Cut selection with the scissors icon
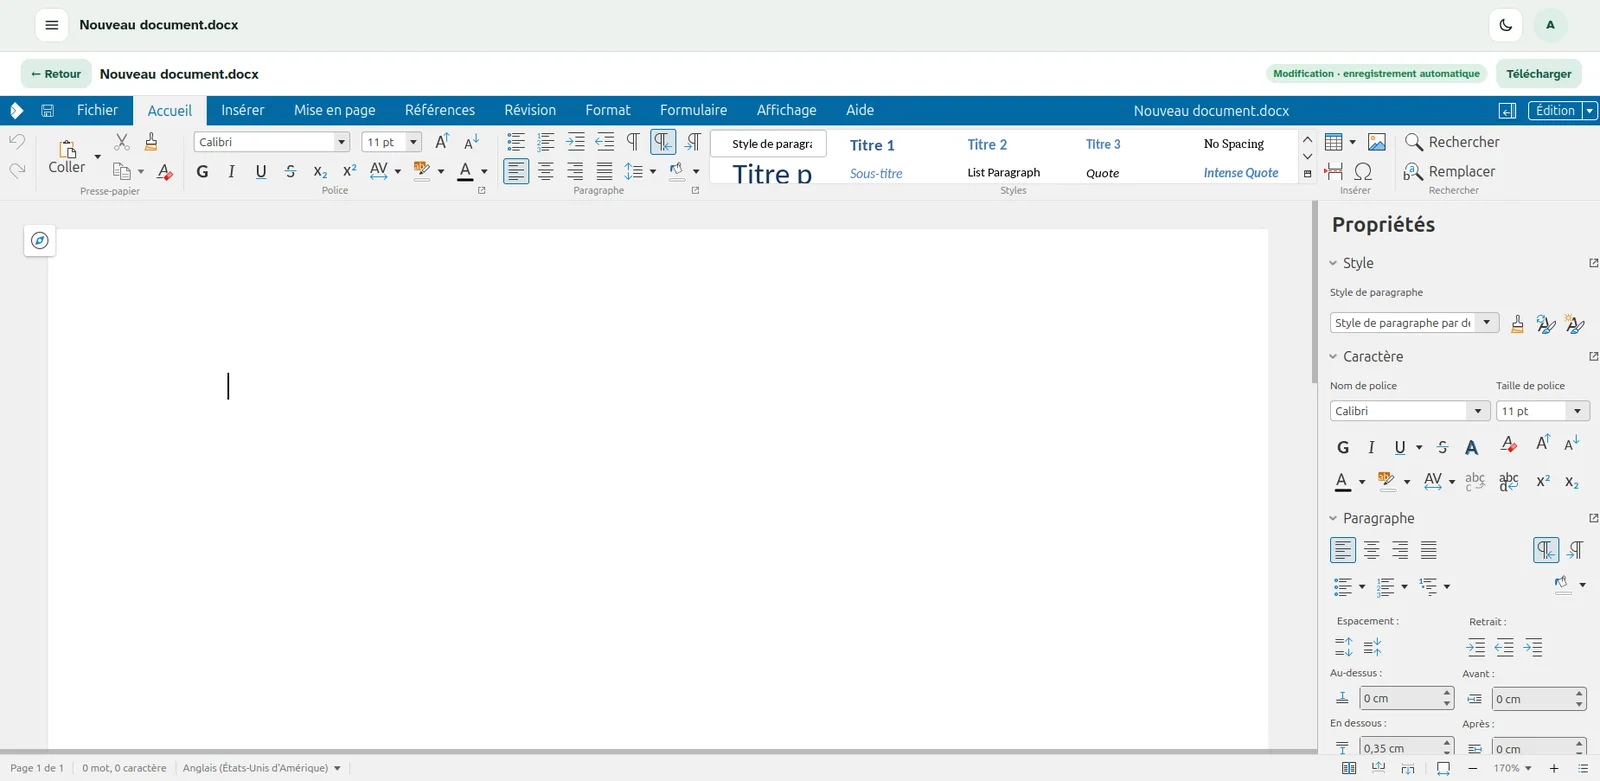Image resolution: width=1600 pixels, height=781 pixels. tap(122, 142)
